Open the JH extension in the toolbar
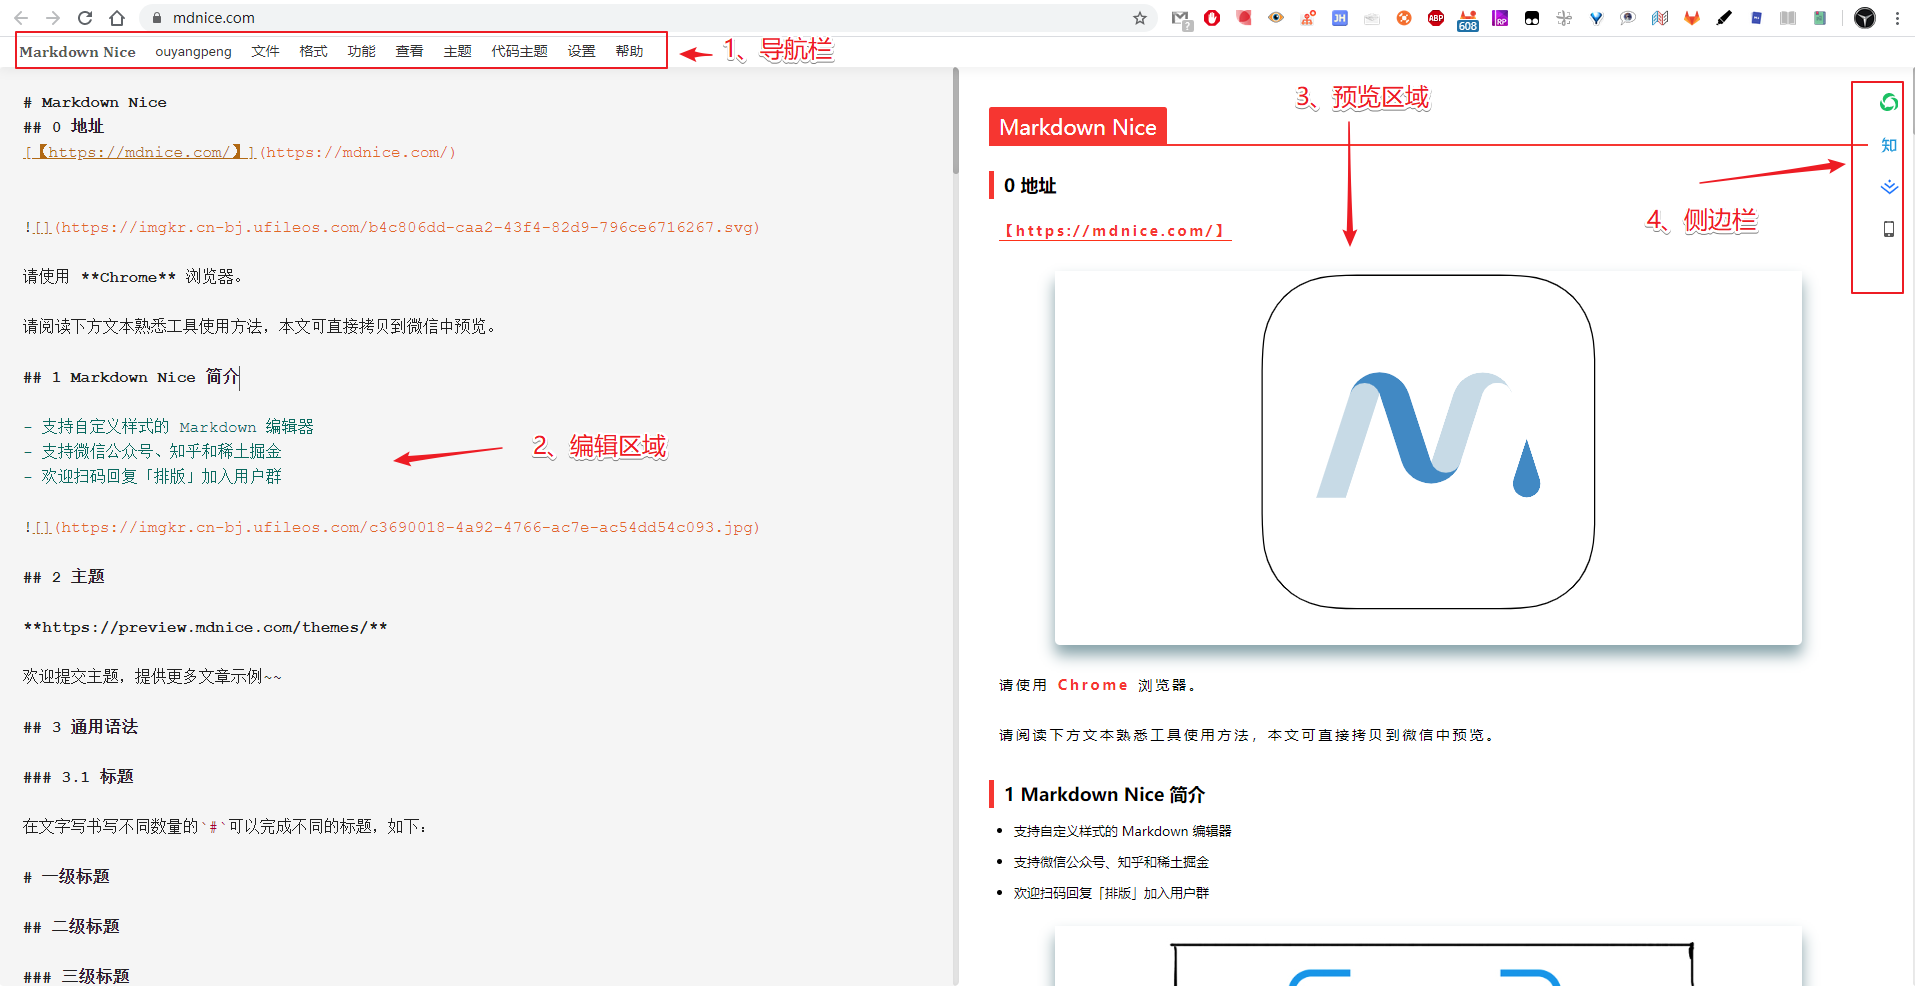The width and height of the screenshot is (1915, 986). pos(1339,17)
